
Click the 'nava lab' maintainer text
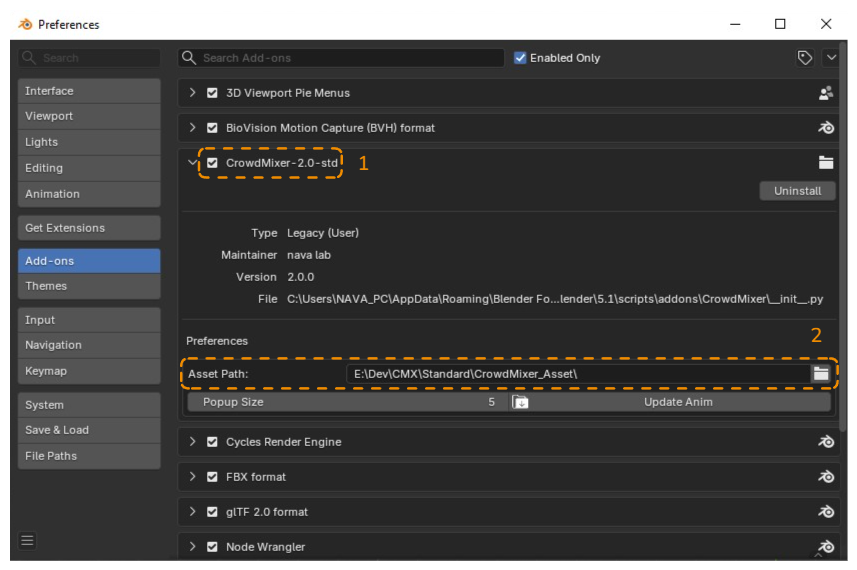tap(309, 255)
